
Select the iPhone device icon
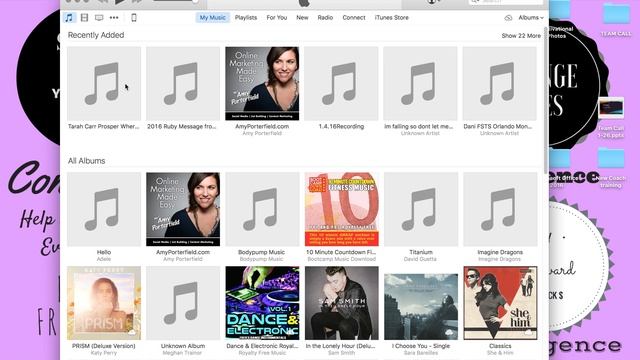click(x=133, y=18)
